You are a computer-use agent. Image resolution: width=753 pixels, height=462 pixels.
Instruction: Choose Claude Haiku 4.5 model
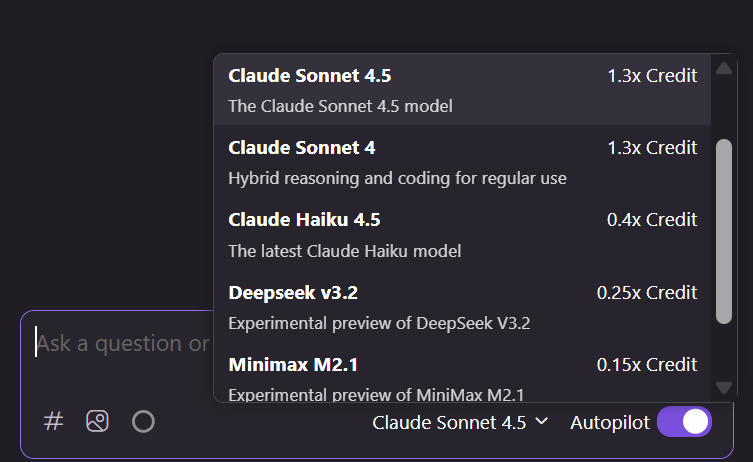pos(462,234)
